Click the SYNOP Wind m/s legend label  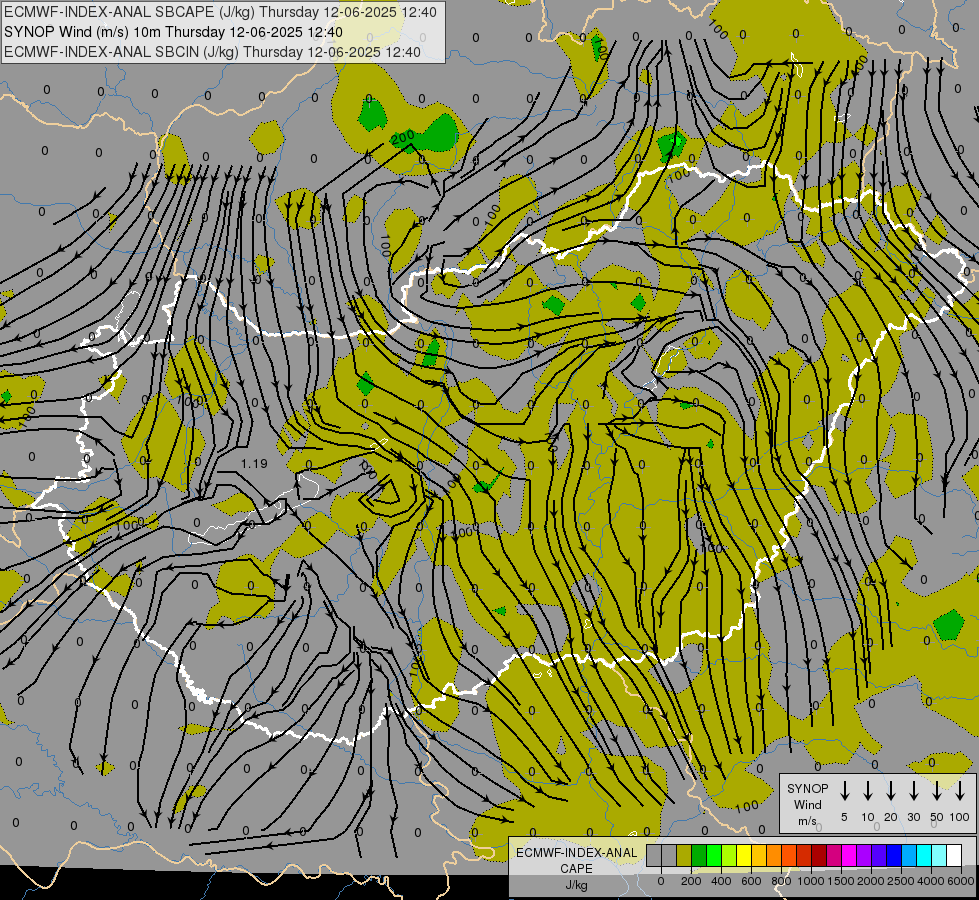tap(807, 804)
